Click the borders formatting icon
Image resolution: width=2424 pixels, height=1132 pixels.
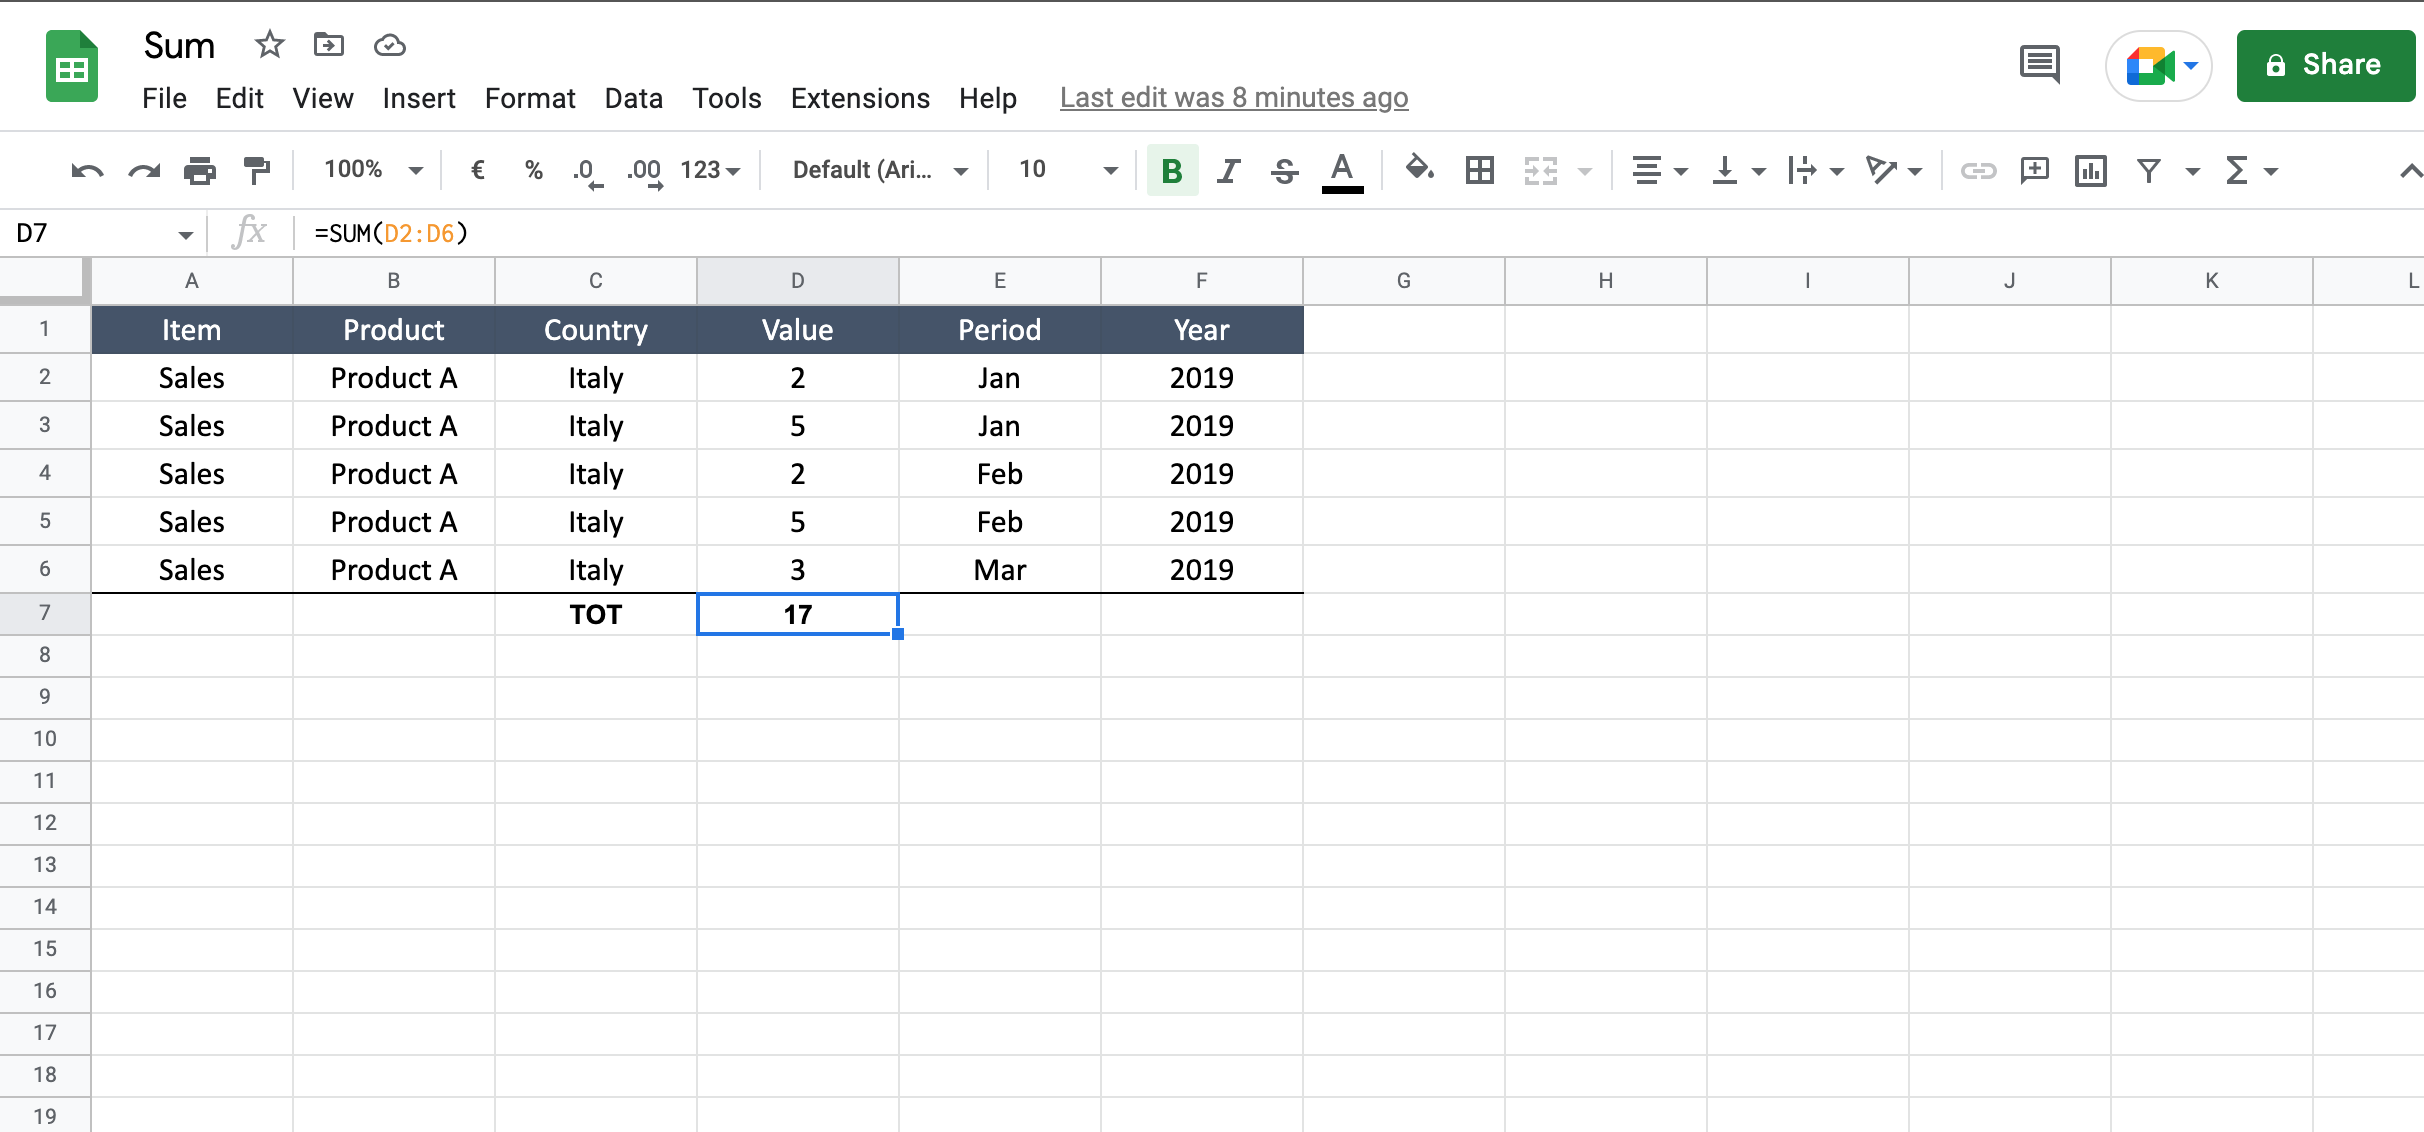click(1478, 169)
